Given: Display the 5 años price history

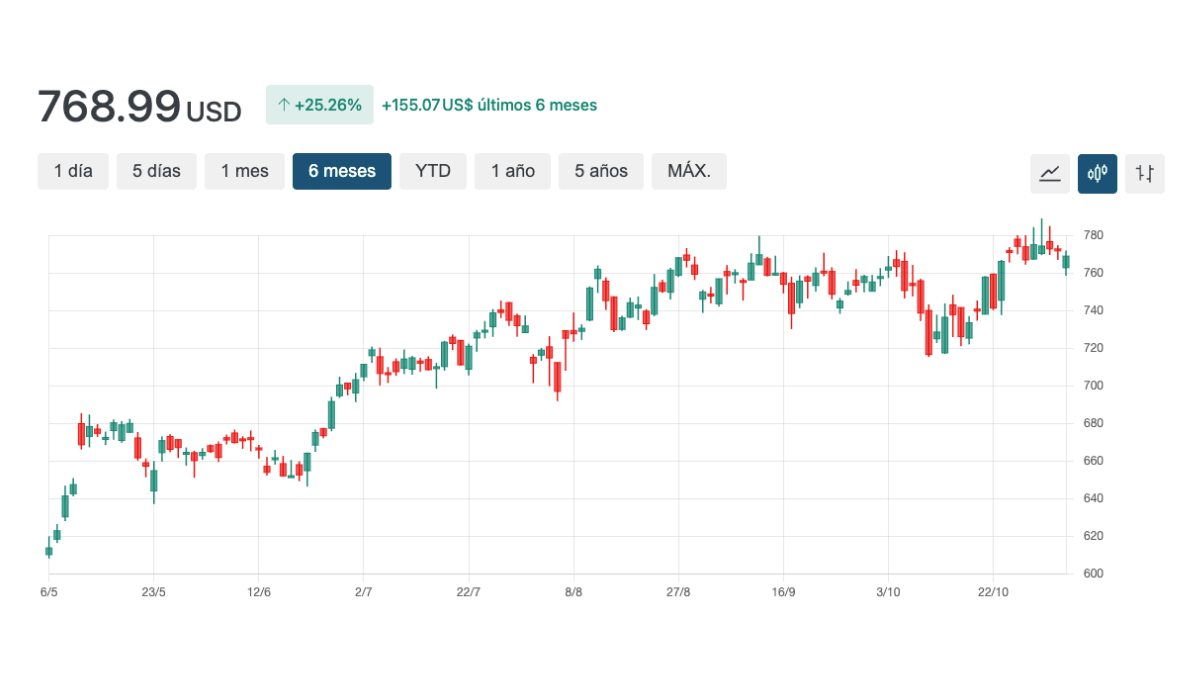Looking at the screenshot, I should pos(601,171).
